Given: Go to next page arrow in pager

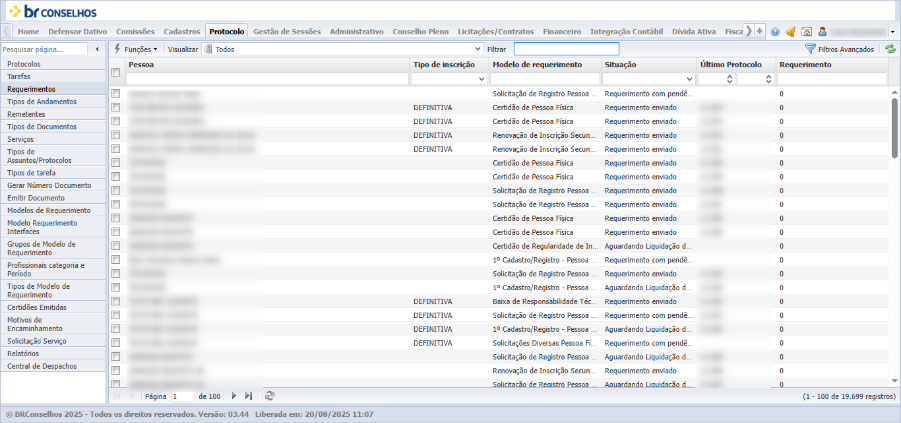Looking at the screenshot, I should 234,396.
